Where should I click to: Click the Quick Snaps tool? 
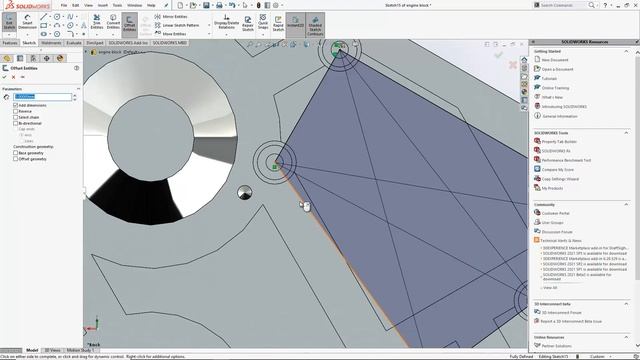(263, 22)
